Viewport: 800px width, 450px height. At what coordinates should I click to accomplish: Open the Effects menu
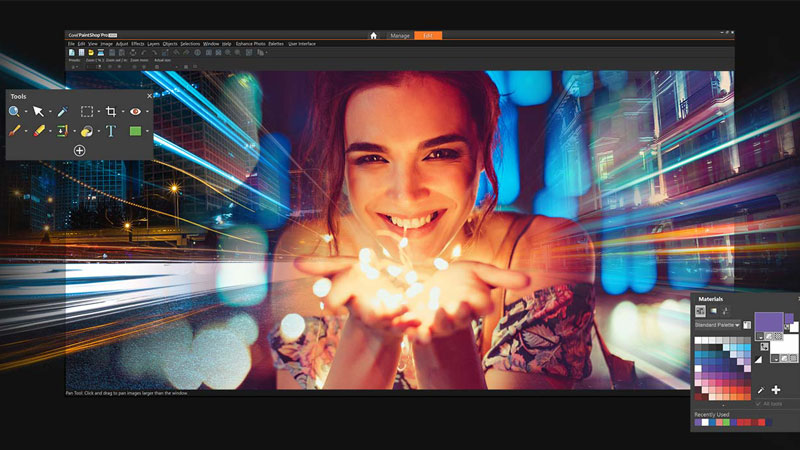click(x=137, y=44)
